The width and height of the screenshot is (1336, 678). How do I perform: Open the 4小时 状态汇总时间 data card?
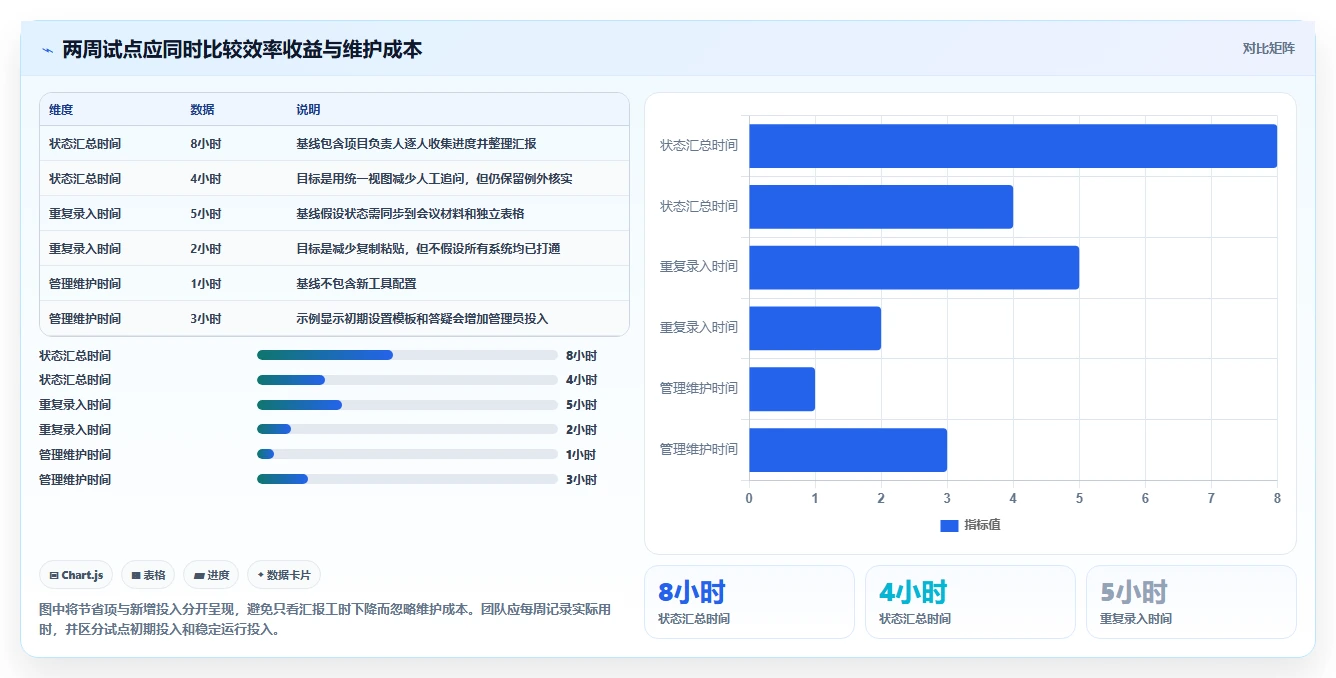(x=970, y=602)
